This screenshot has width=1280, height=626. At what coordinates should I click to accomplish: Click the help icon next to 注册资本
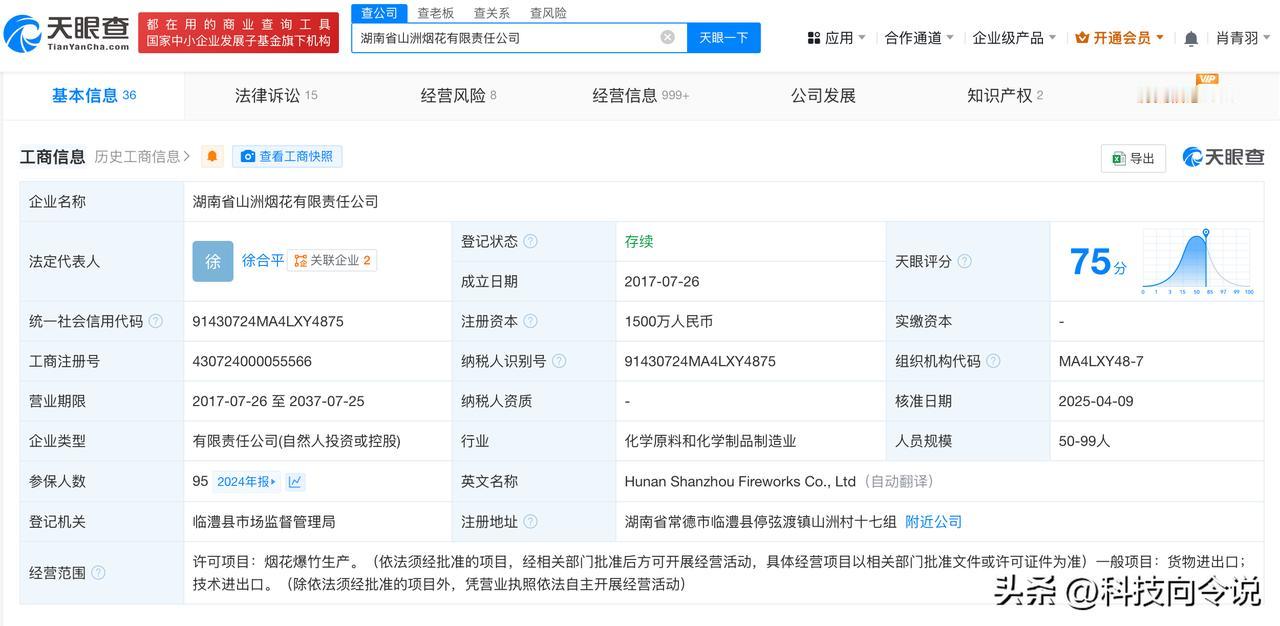530,321
